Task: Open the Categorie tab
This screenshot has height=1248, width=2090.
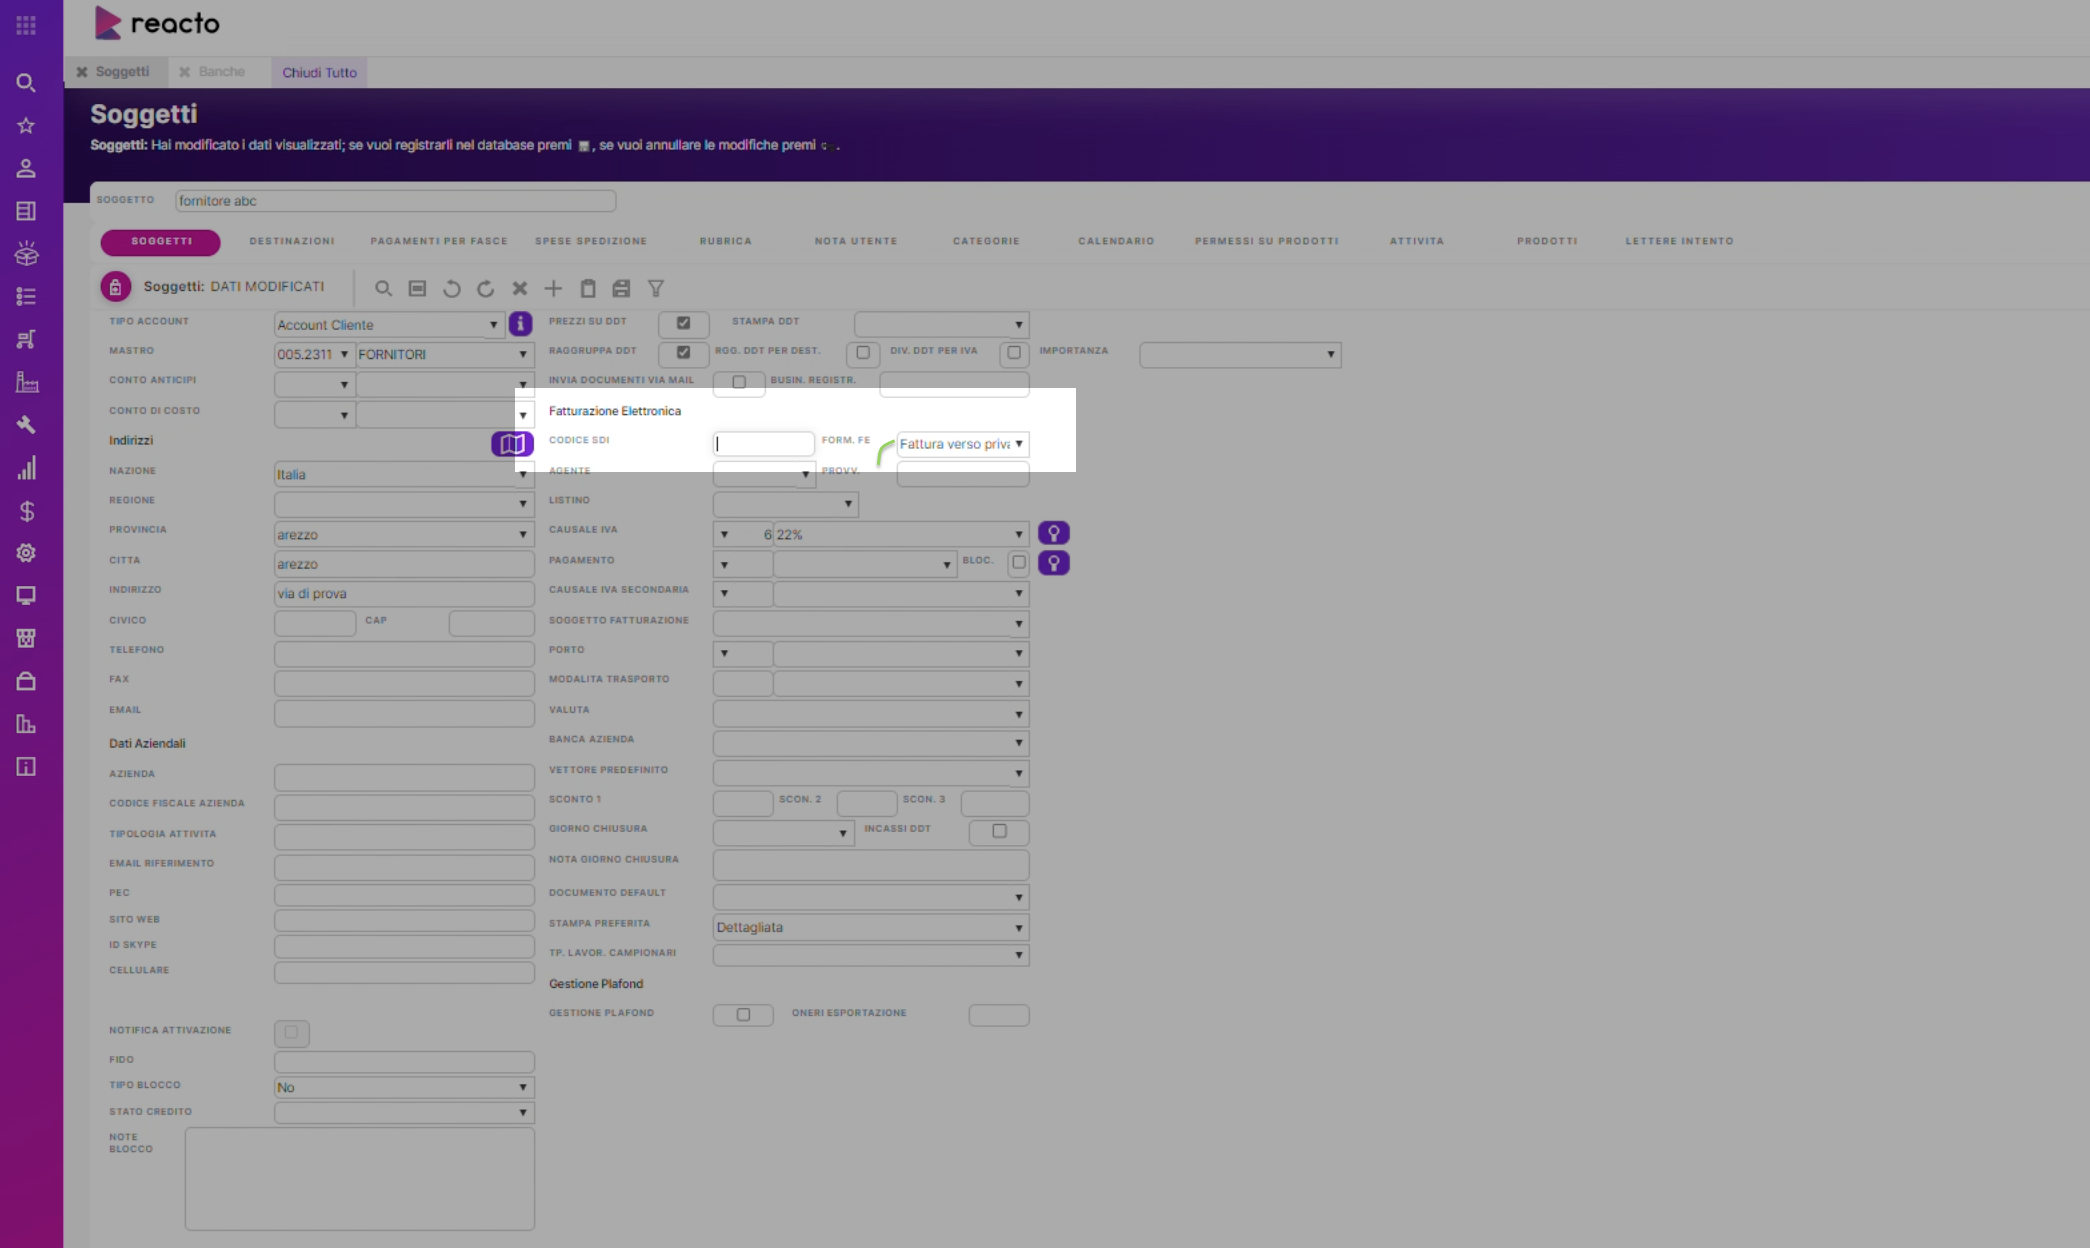Action: (986, 241)
